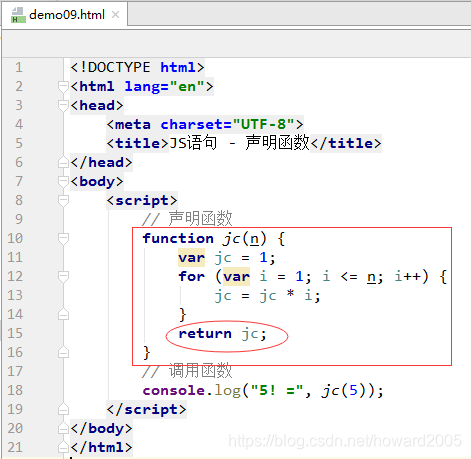
Task: Click the 'function' keyword on line 10
Action: [178, 239]
